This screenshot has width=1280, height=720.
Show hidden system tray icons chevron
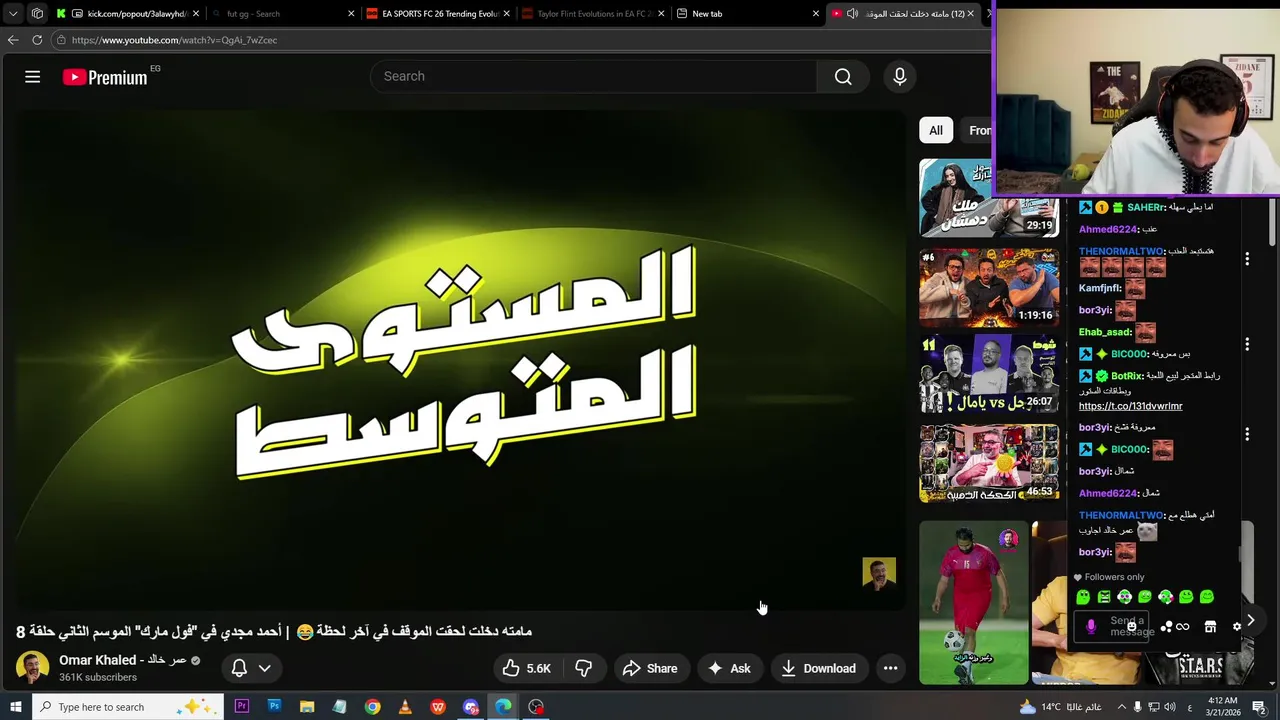(x=1121, y=707)
